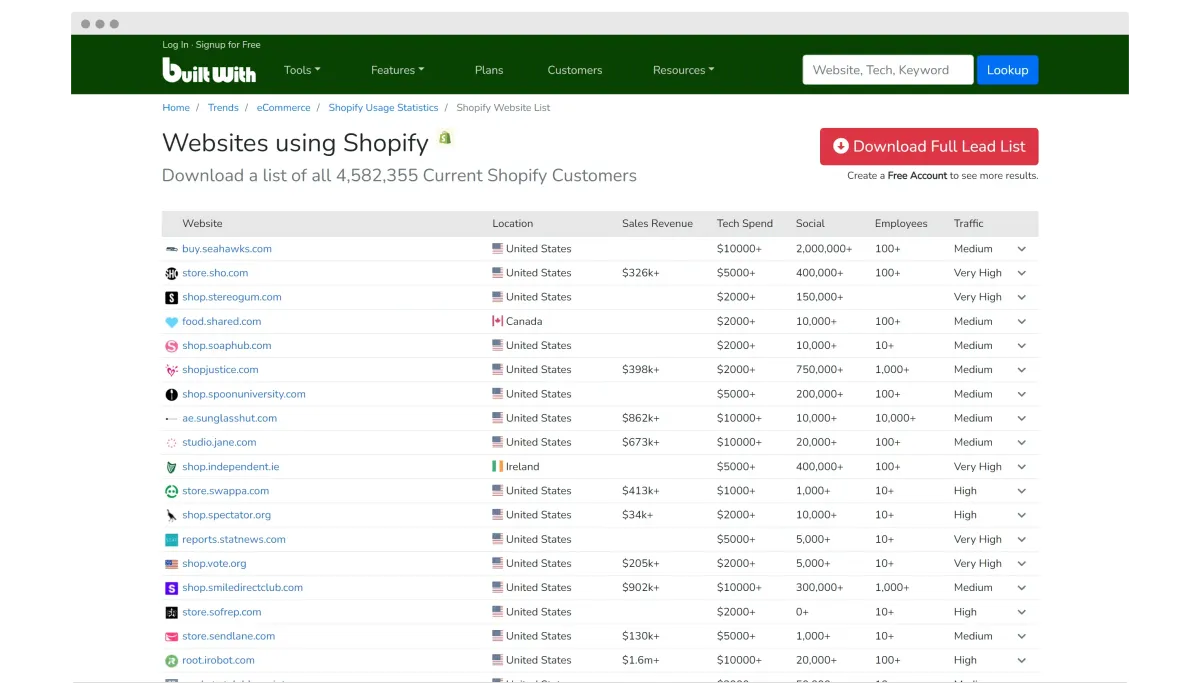Image resolution: width=1200 pixels, height=694 pixels.
Task: Click the shop.stereogum.com favicon
Action: tap(171, 297)
